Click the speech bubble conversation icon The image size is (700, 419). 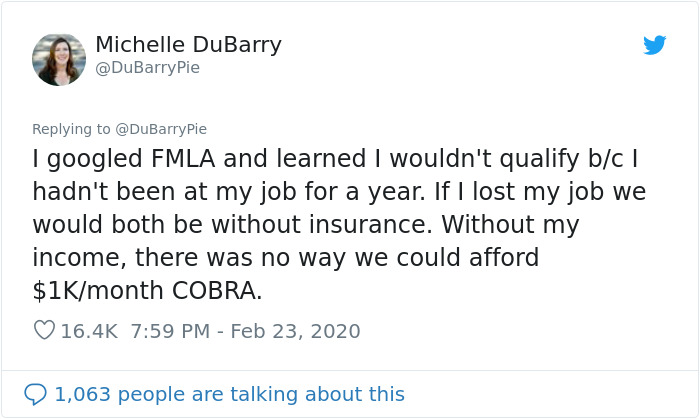(x=36, y=394)
